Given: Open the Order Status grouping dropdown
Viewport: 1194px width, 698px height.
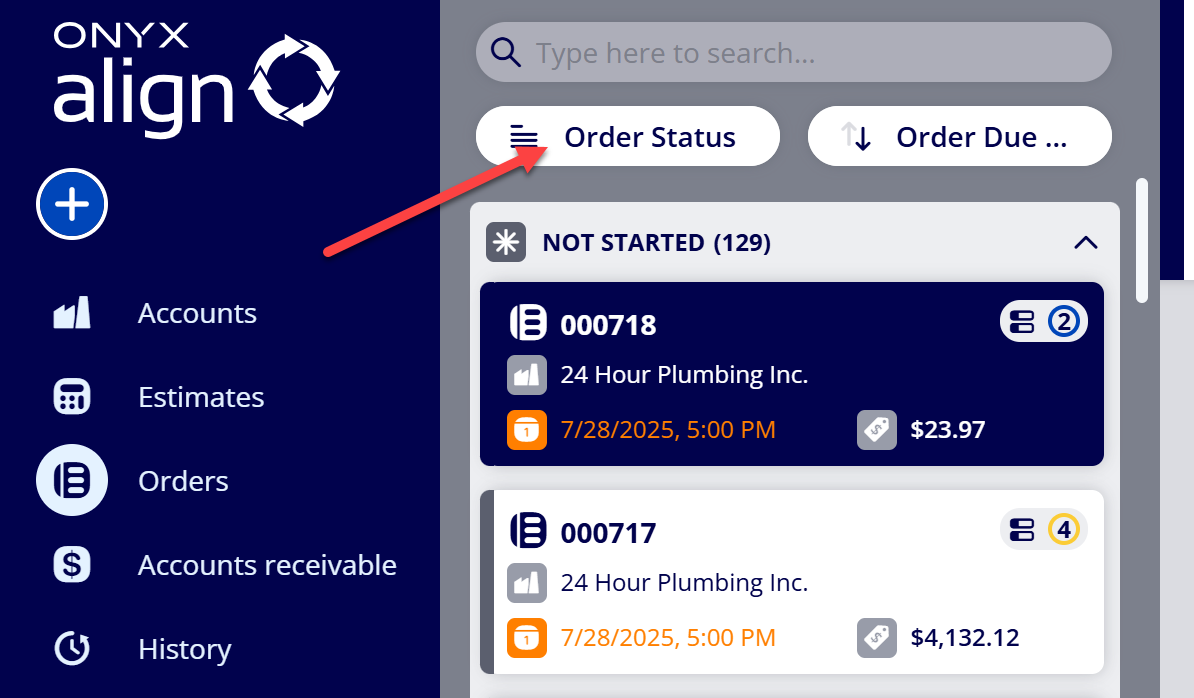Looking at the screenshot, I should pyautogui.click(x=627, y=136).
